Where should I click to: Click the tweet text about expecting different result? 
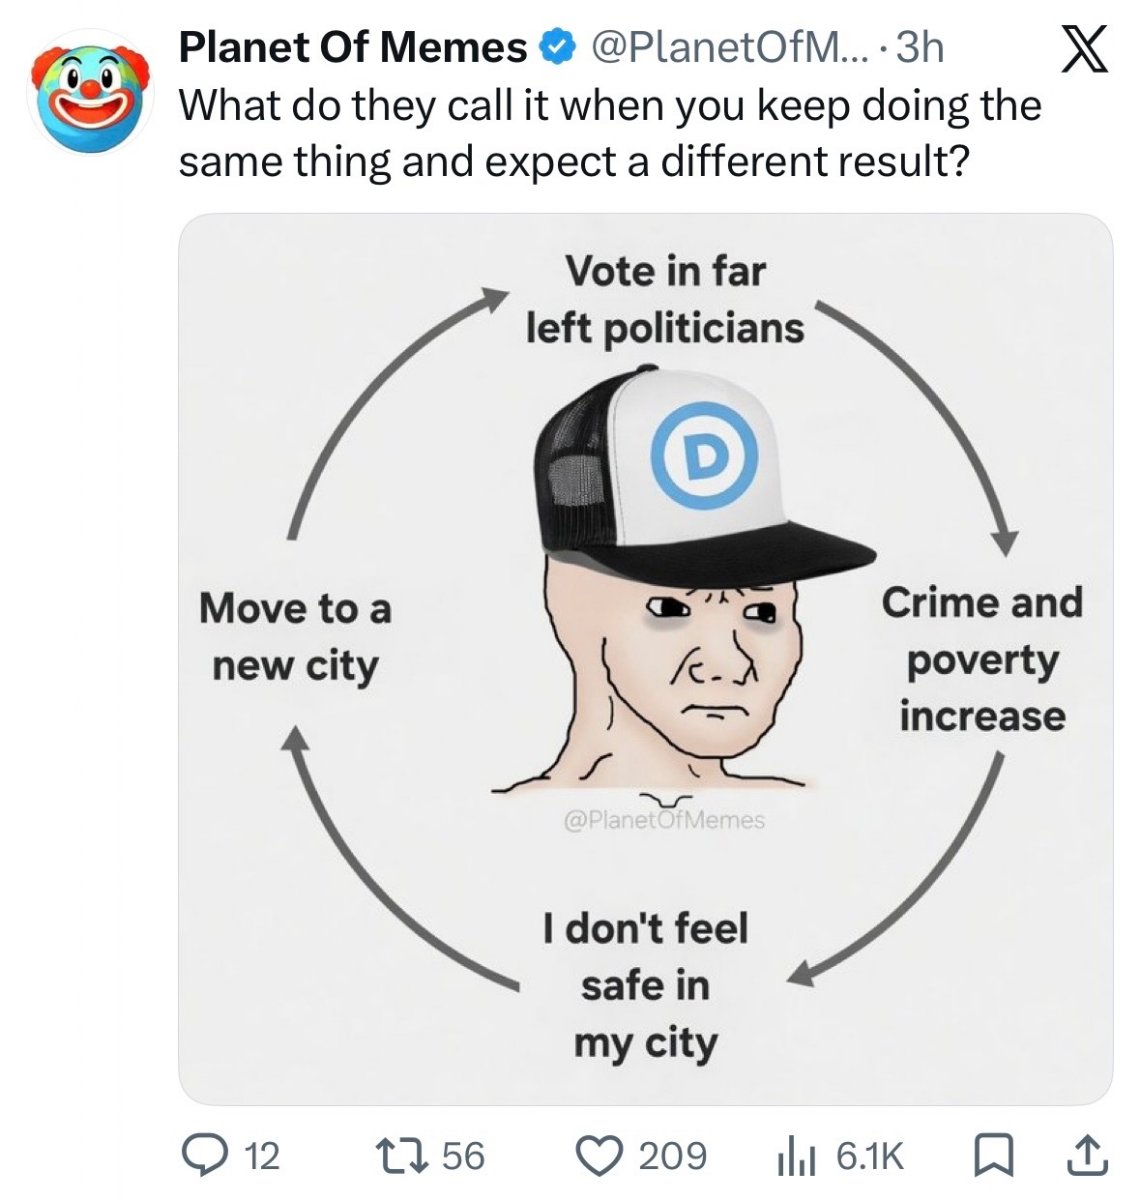(610, 134)
